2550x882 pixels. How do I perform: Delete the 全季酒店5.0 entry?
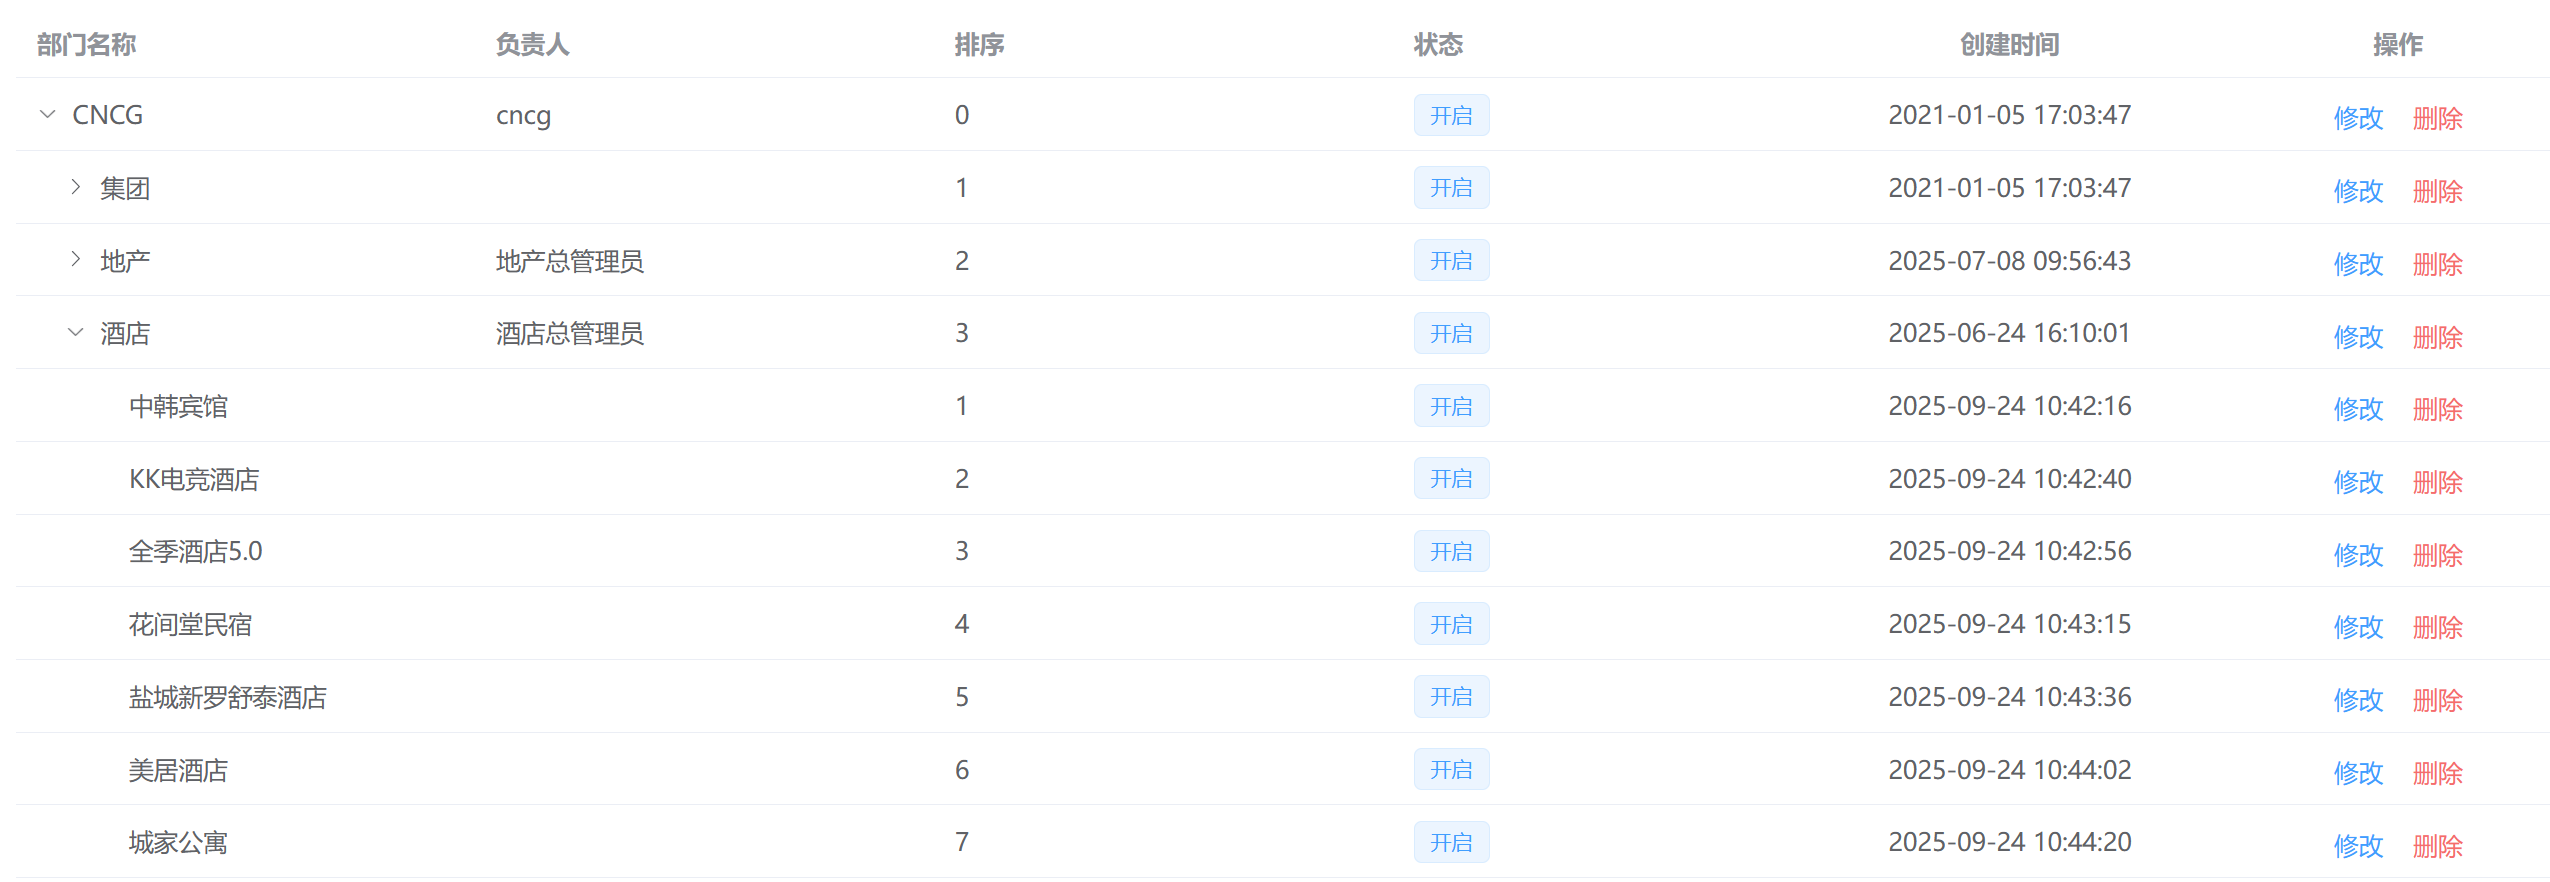[x=2436, y=555]
